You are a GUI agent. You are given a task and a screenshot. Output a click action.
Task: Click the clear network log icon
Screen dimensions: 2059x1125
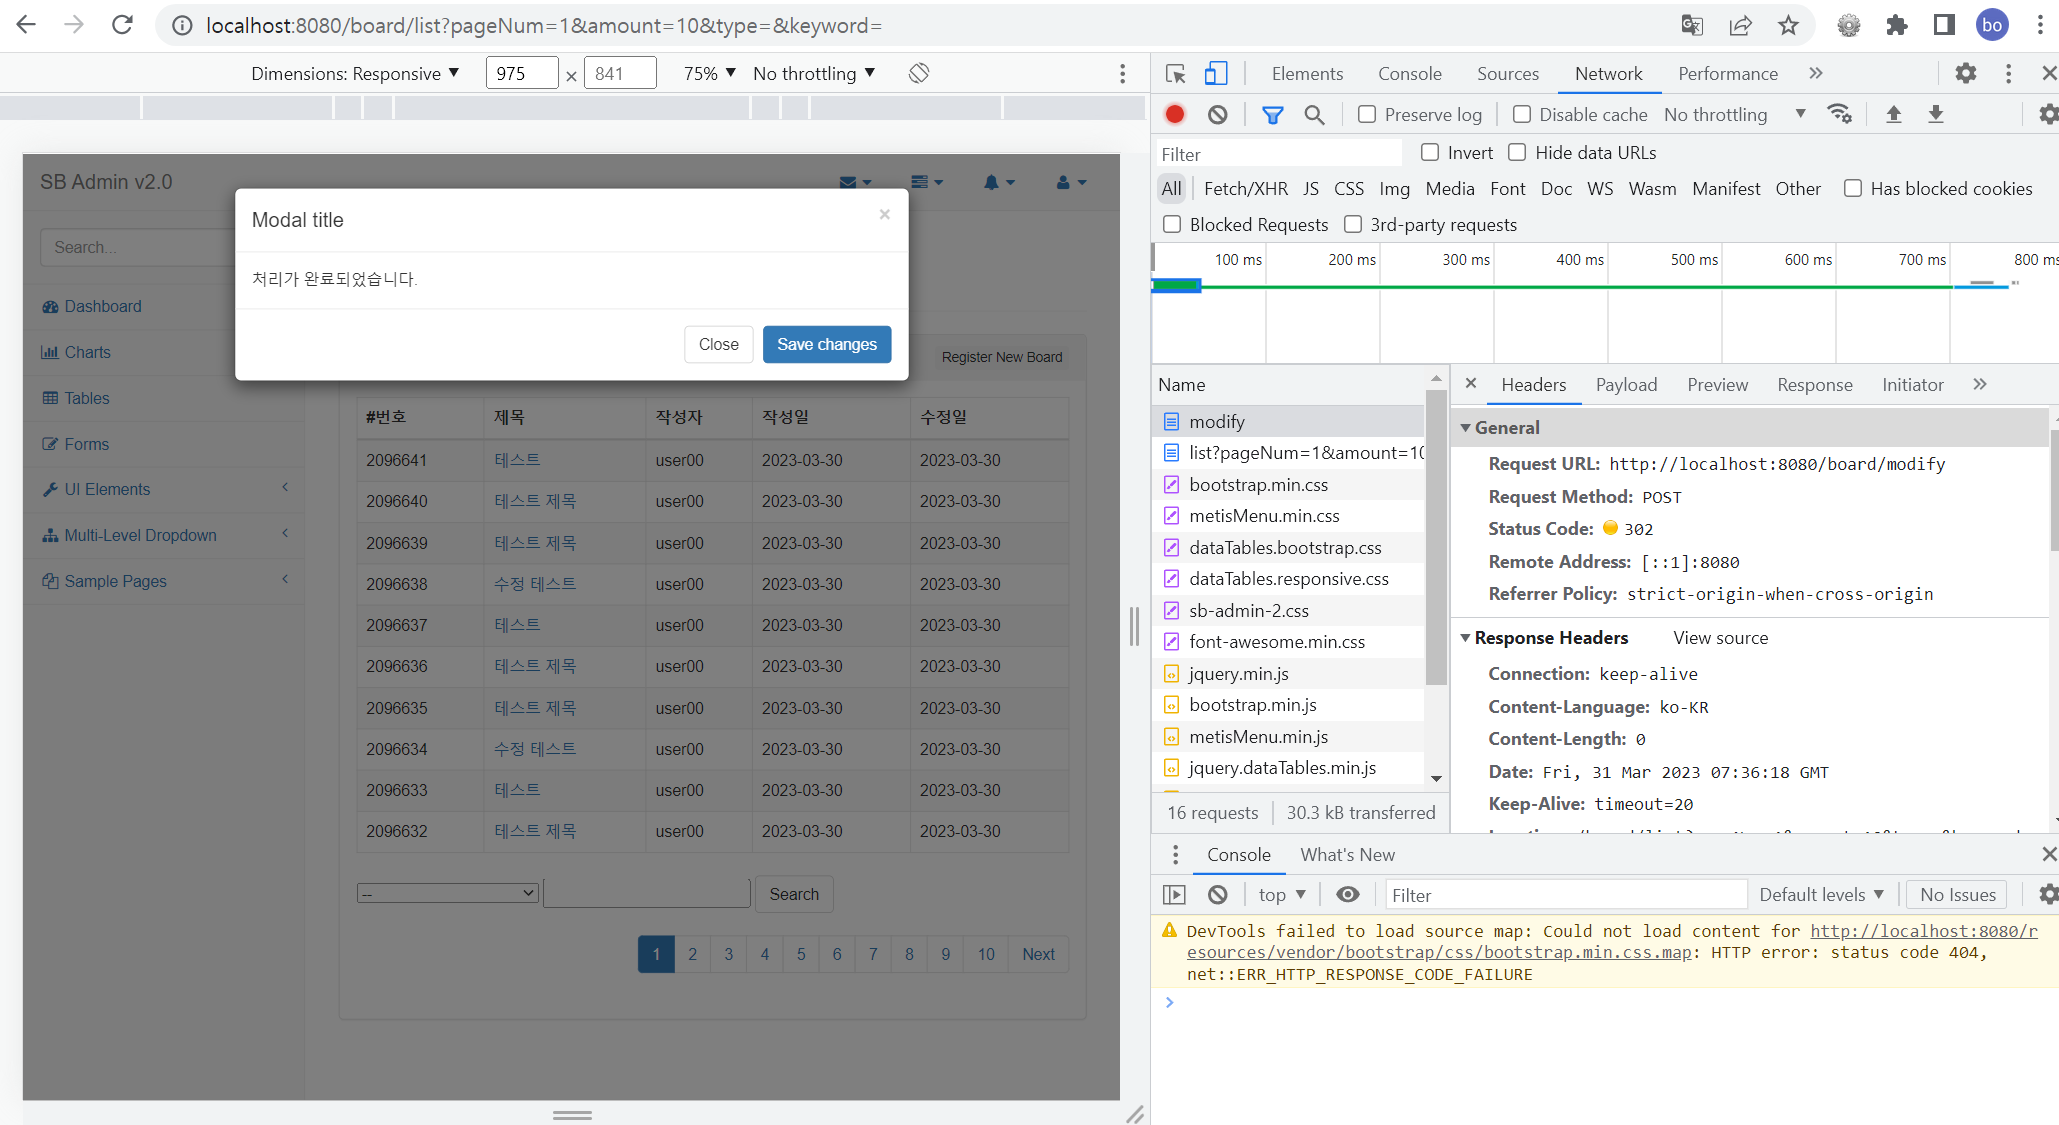(x=1217, y=115)
